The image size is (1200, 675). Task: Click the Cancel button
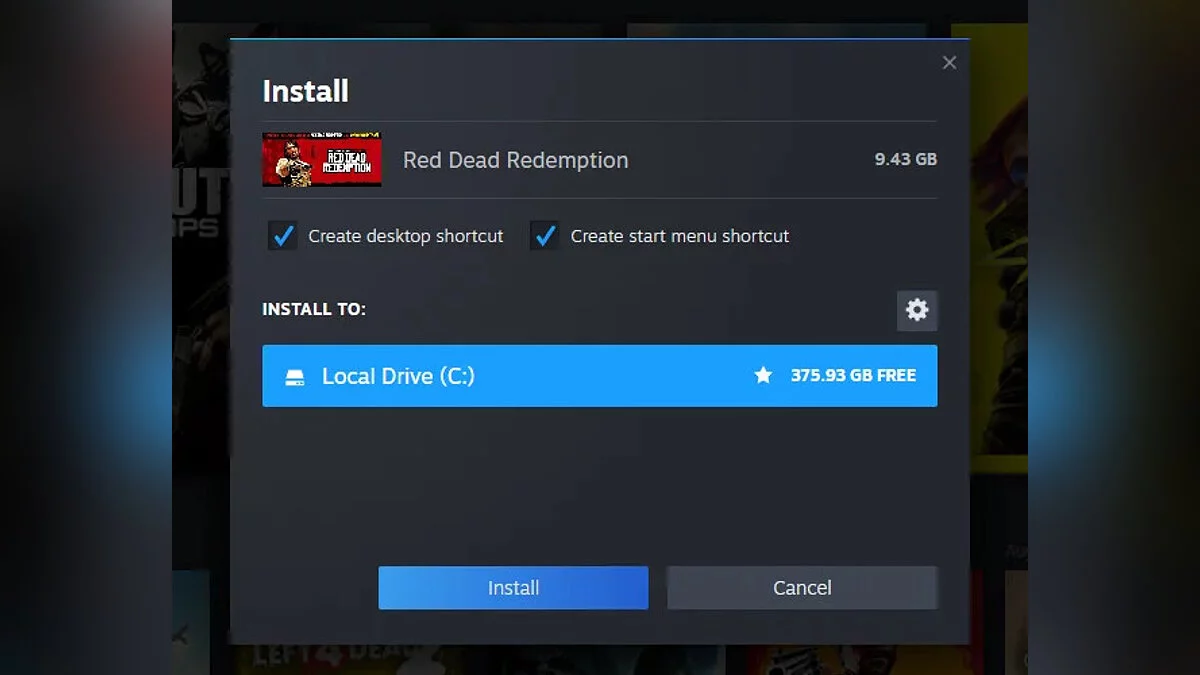pyautogui.click(x=802, y=588)
